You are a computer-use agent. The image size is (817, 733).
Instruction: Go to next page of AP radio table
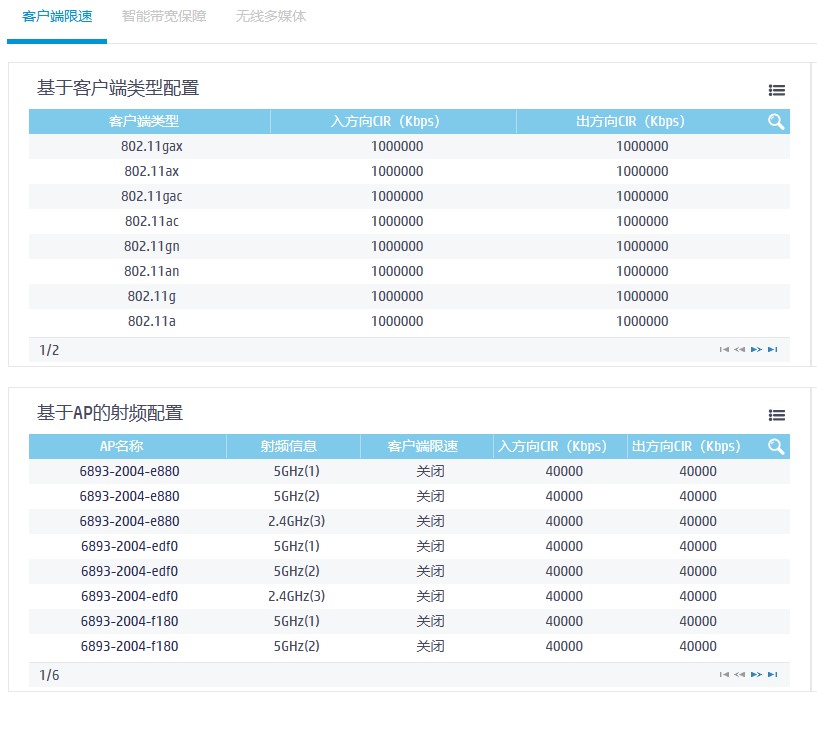[756, 675]
